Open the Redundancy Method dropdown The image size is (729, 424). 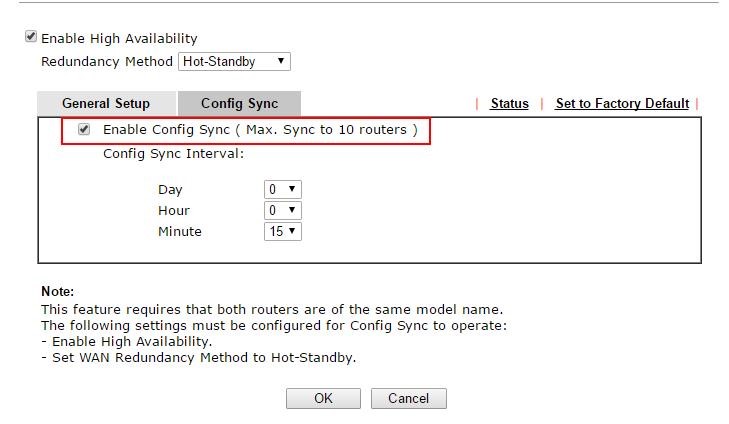[235, 61]
